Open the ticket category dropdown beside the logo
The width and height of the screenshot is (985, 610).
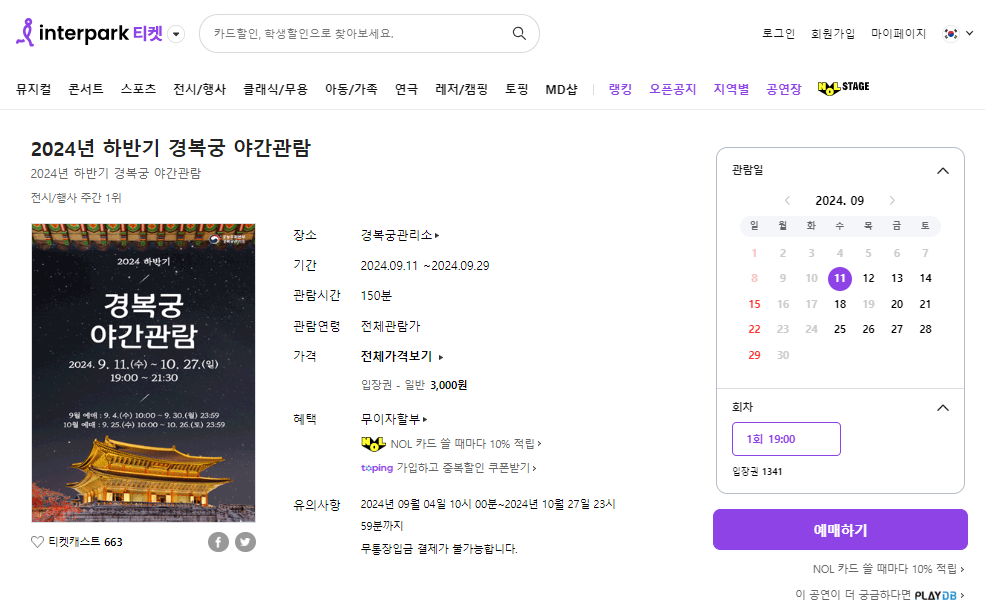tap(176, 33)
